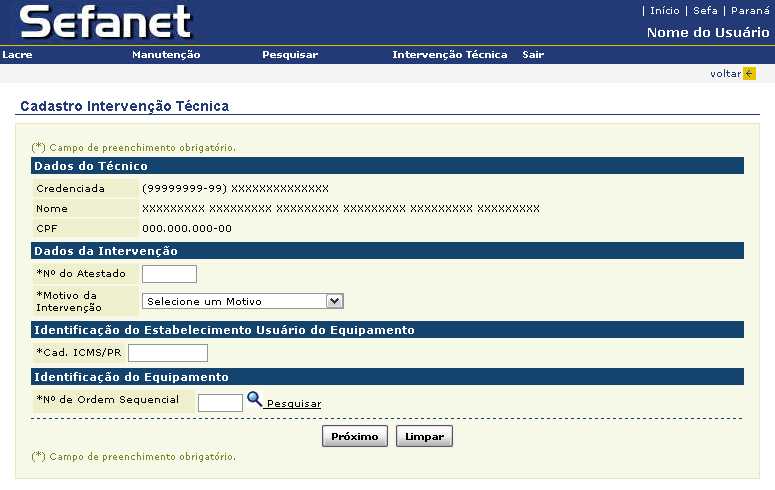Click the Sefanet logo
775x490 pixels.
[x=105, y=22]
